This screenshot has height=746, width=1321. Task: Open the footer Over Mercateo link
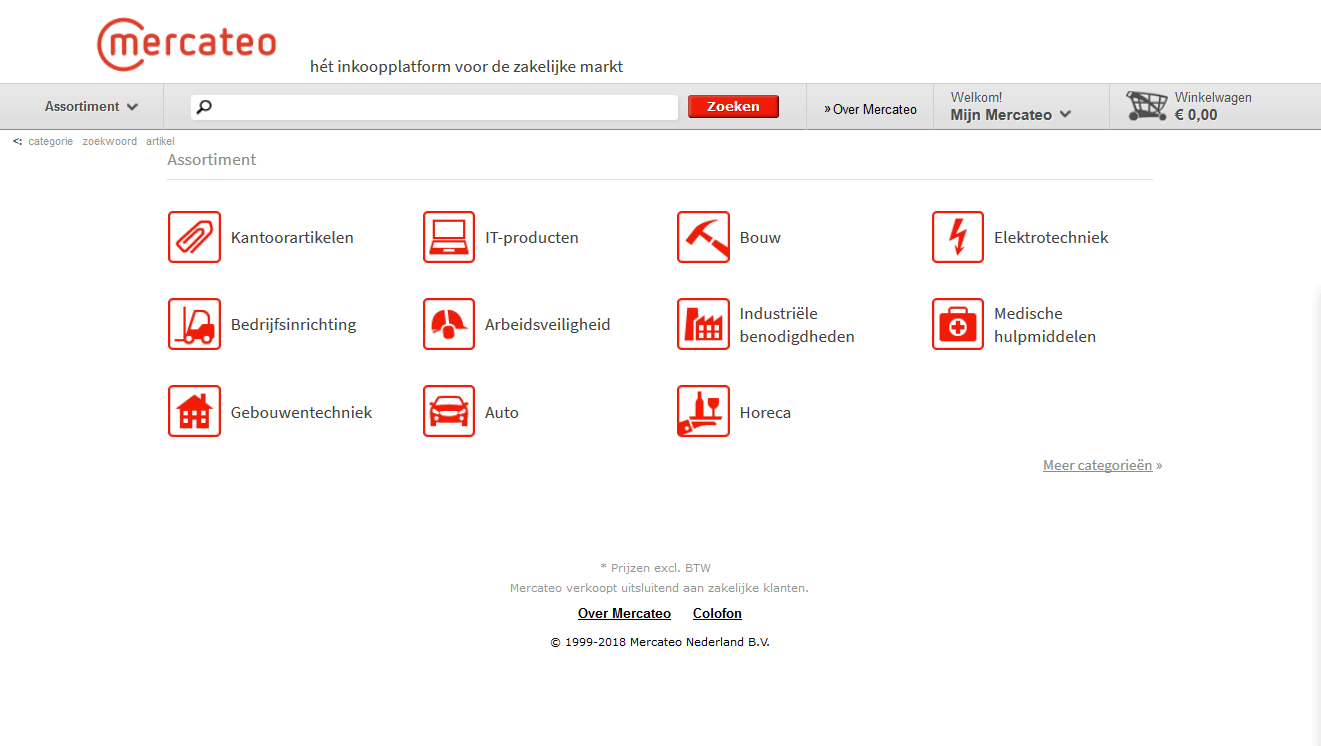click(624, 613)
